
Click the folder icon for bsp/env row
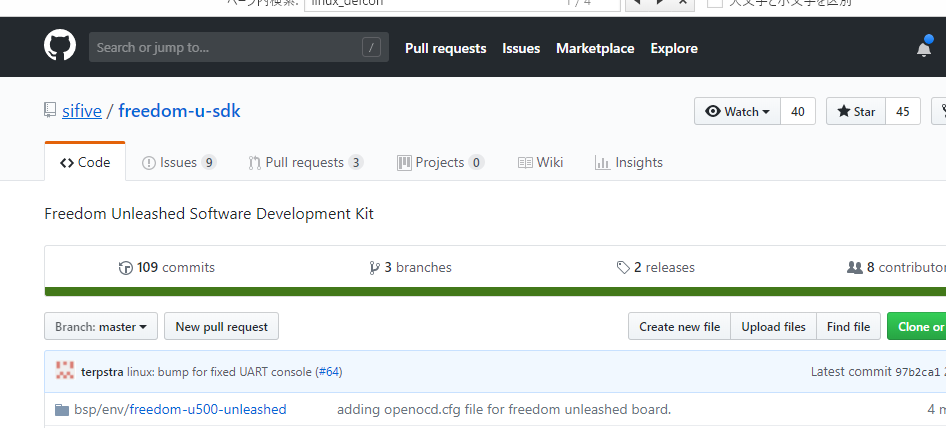pos(62,410)
